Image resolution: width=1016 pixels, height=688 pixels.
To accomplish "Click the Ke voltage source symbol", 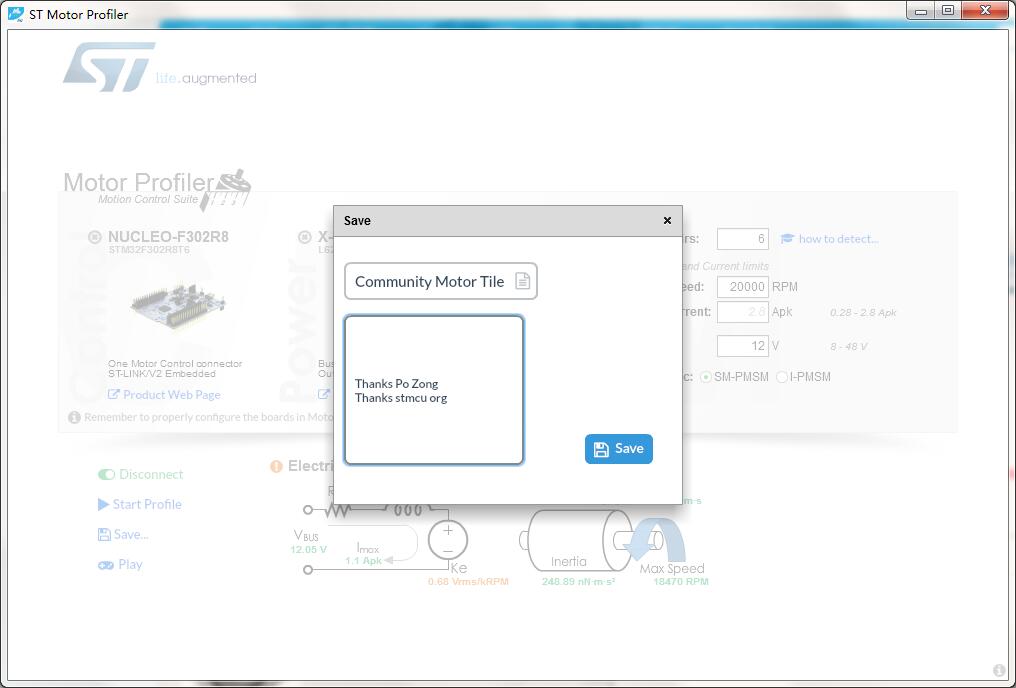I will pos(448,540).
